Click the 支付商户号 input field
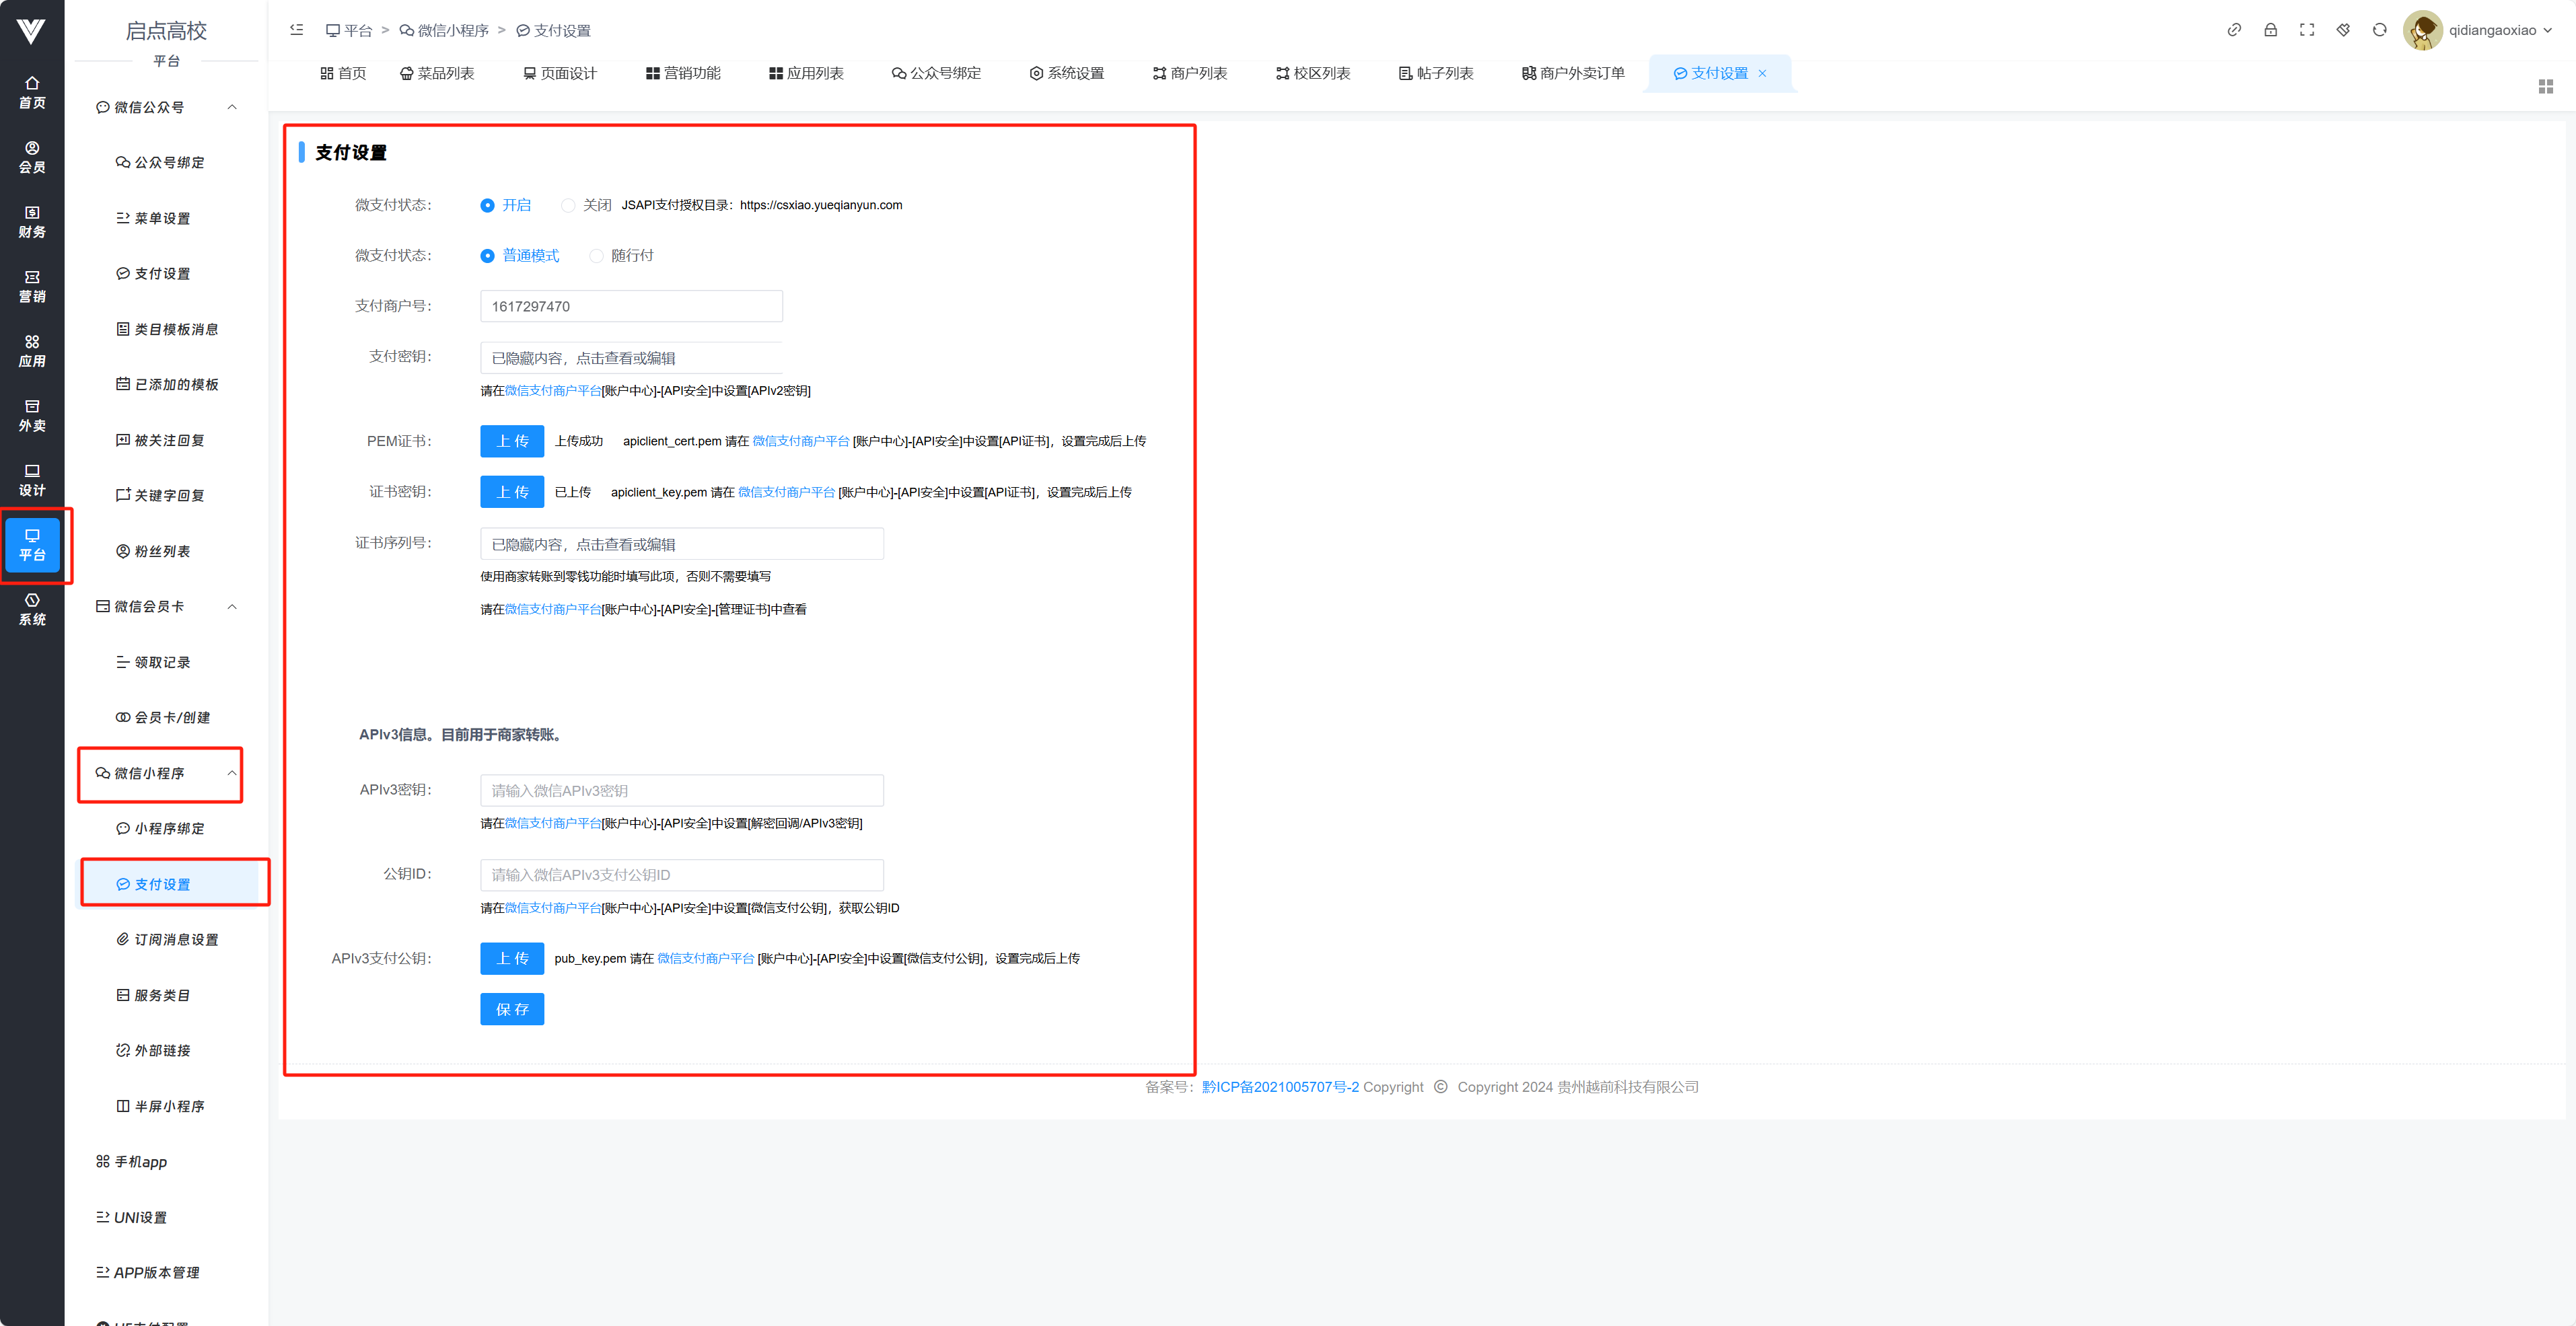The width and height of the screenshot is (2576, 1326). tap(631, 306)
